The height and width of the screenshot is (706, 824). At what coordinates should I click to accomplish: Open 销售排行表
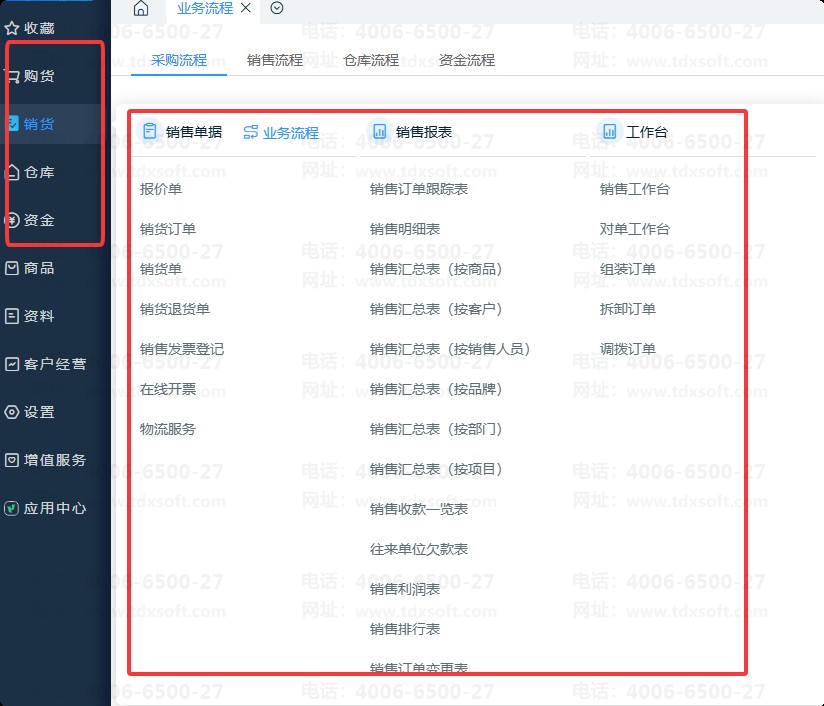(x=405, y=629)
